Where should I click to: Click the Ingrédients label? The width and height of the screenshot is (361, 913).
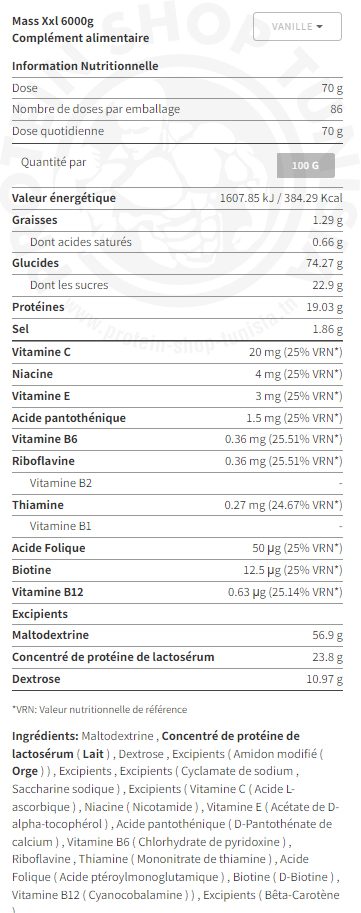point(45,736)
